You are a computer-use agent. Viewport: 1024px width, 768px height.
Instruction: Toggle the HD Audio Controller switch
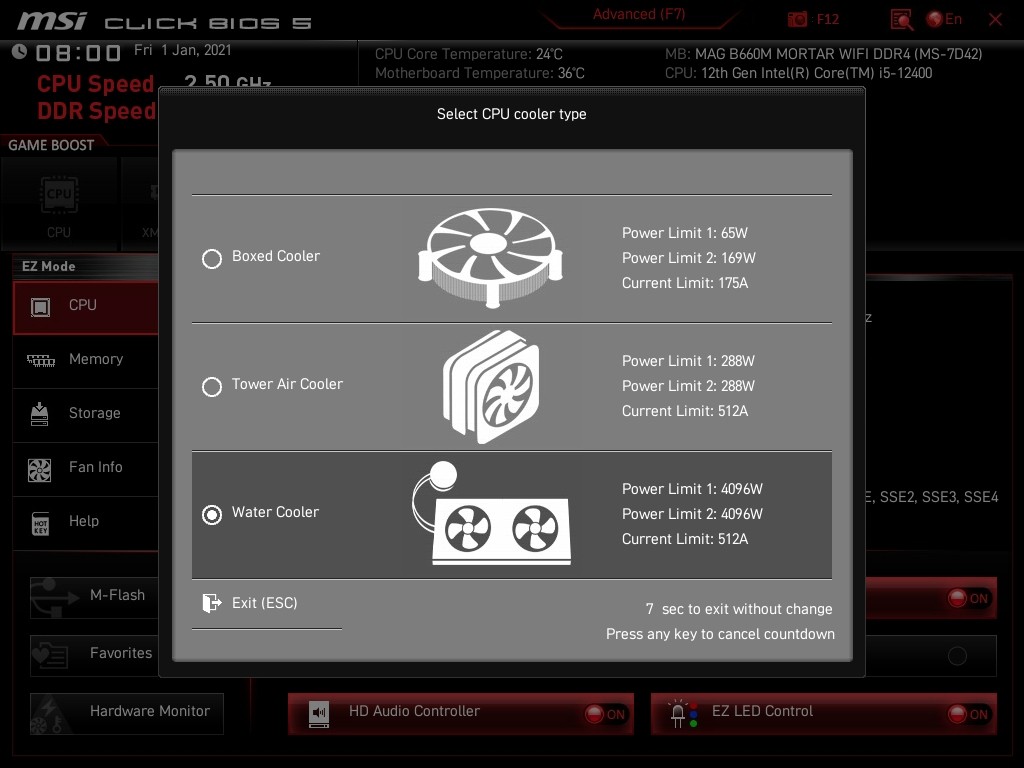pos(605,714)
